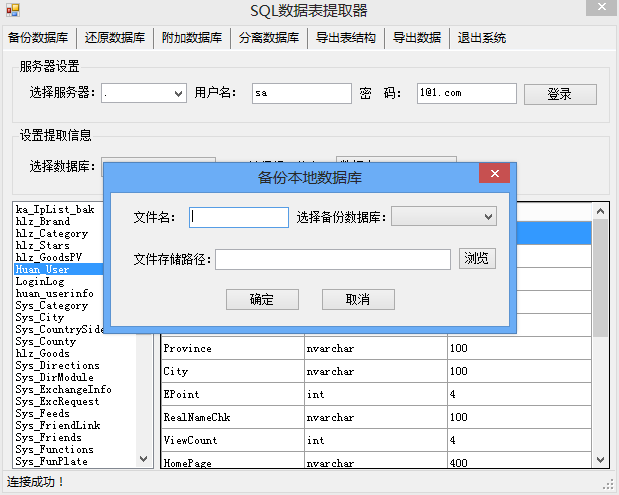Click the Province cell in grid
Viewport: 619px width, 495px height.
click(233, 348)
